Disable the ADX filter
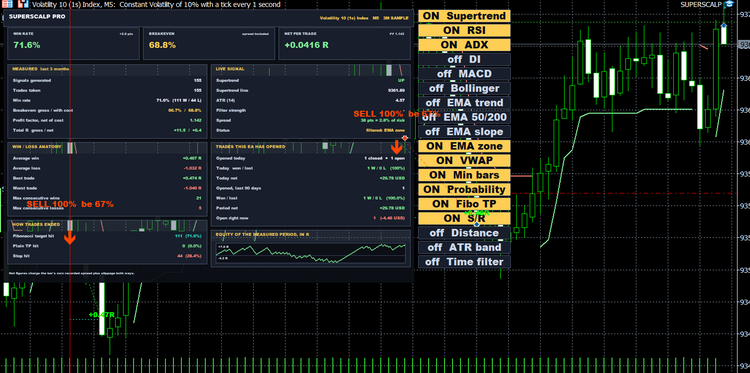 point(464,45)
